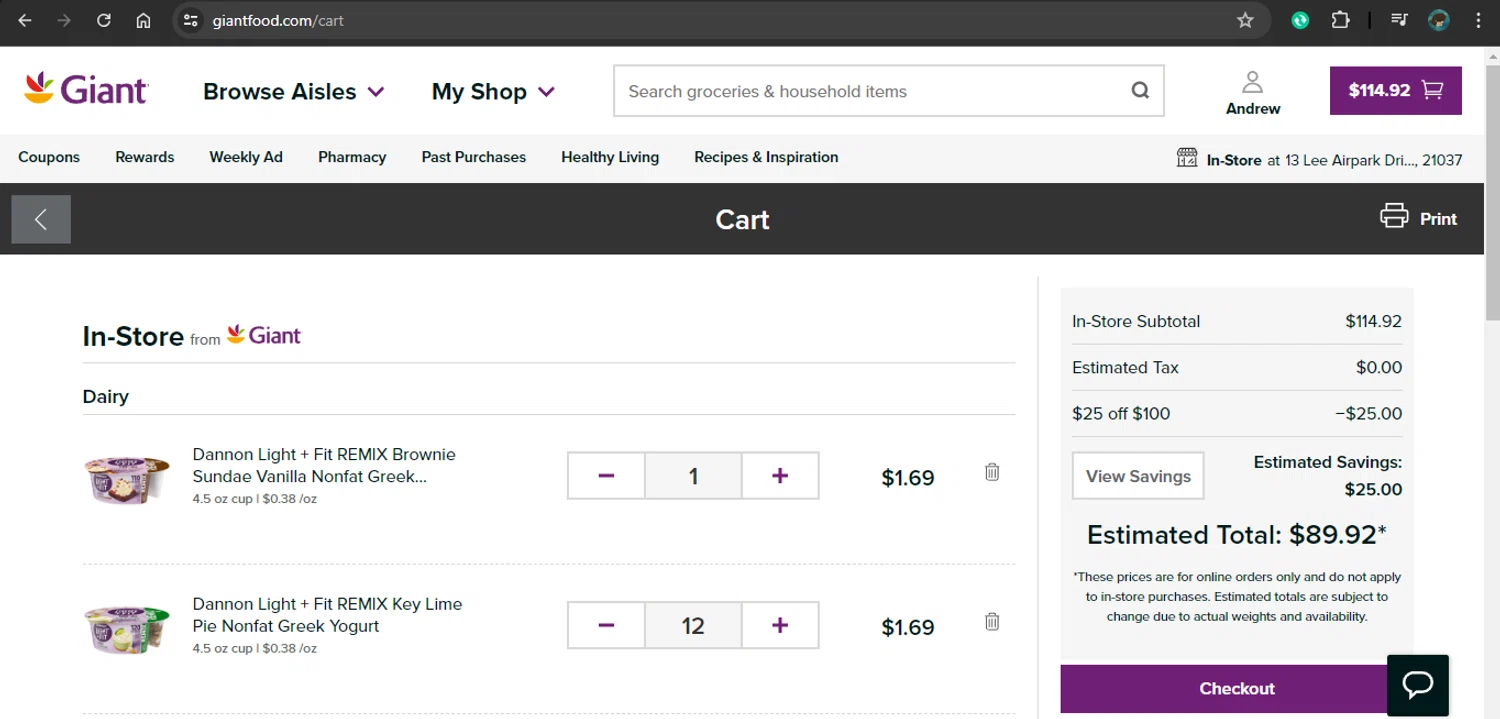Click the View Savings button
Viewport: 1500px width, 719px height.
1138,476
